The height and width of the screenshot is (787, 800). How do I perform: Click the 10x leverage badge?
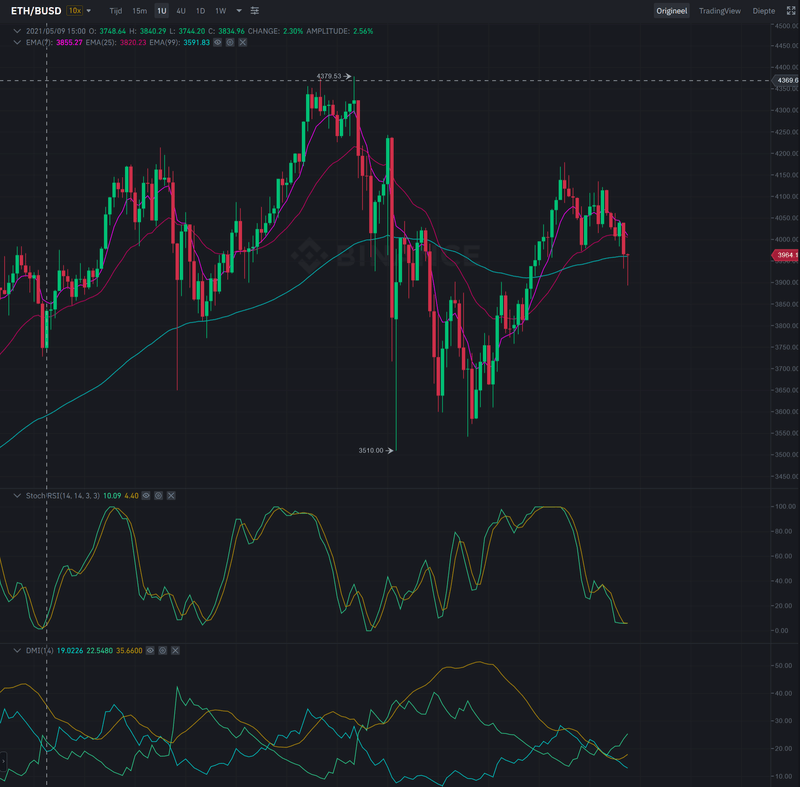(75, 11)
